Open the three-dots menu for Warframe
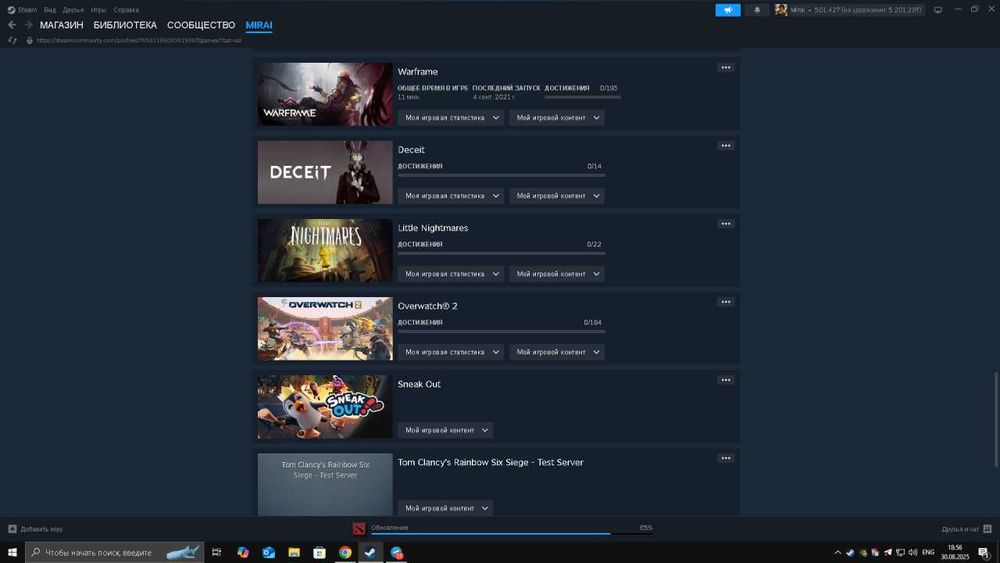 [726, 68]
